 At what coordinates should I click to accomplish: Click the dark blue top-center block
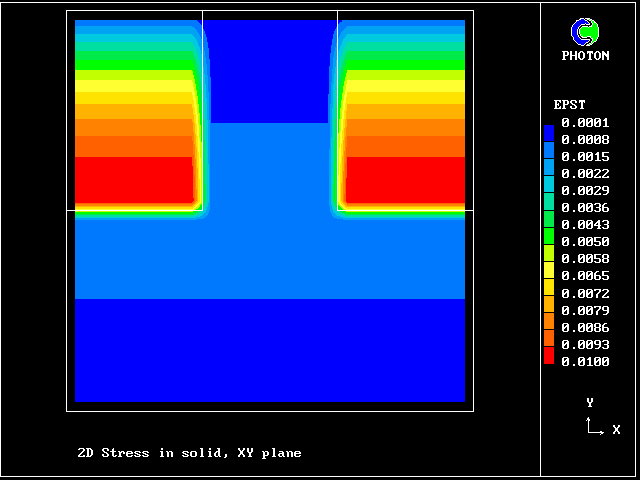(270, 70)
